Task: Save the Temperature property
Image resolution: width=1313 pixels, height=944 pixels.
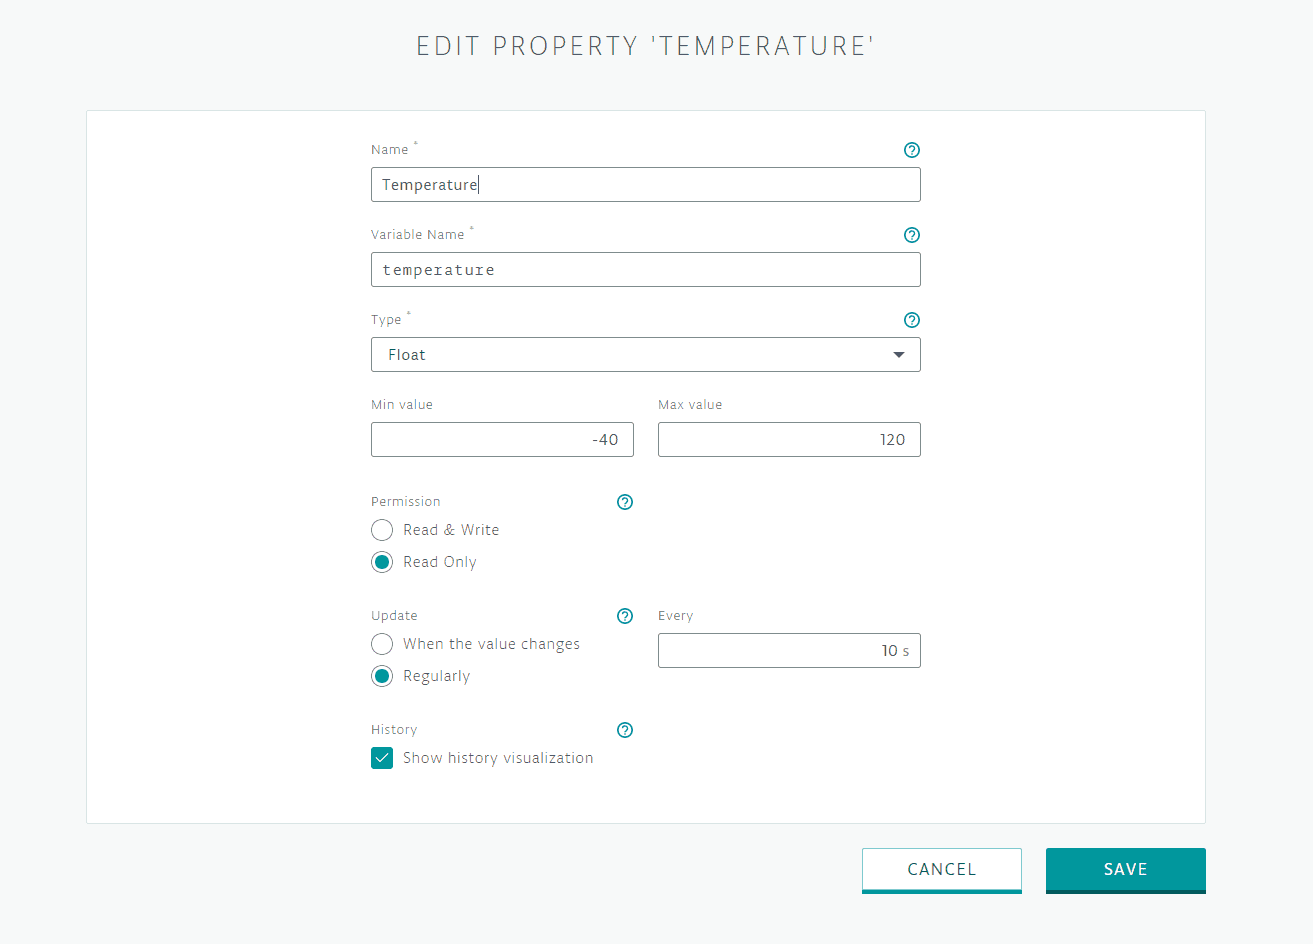Action: click(x=1125, y=869)
